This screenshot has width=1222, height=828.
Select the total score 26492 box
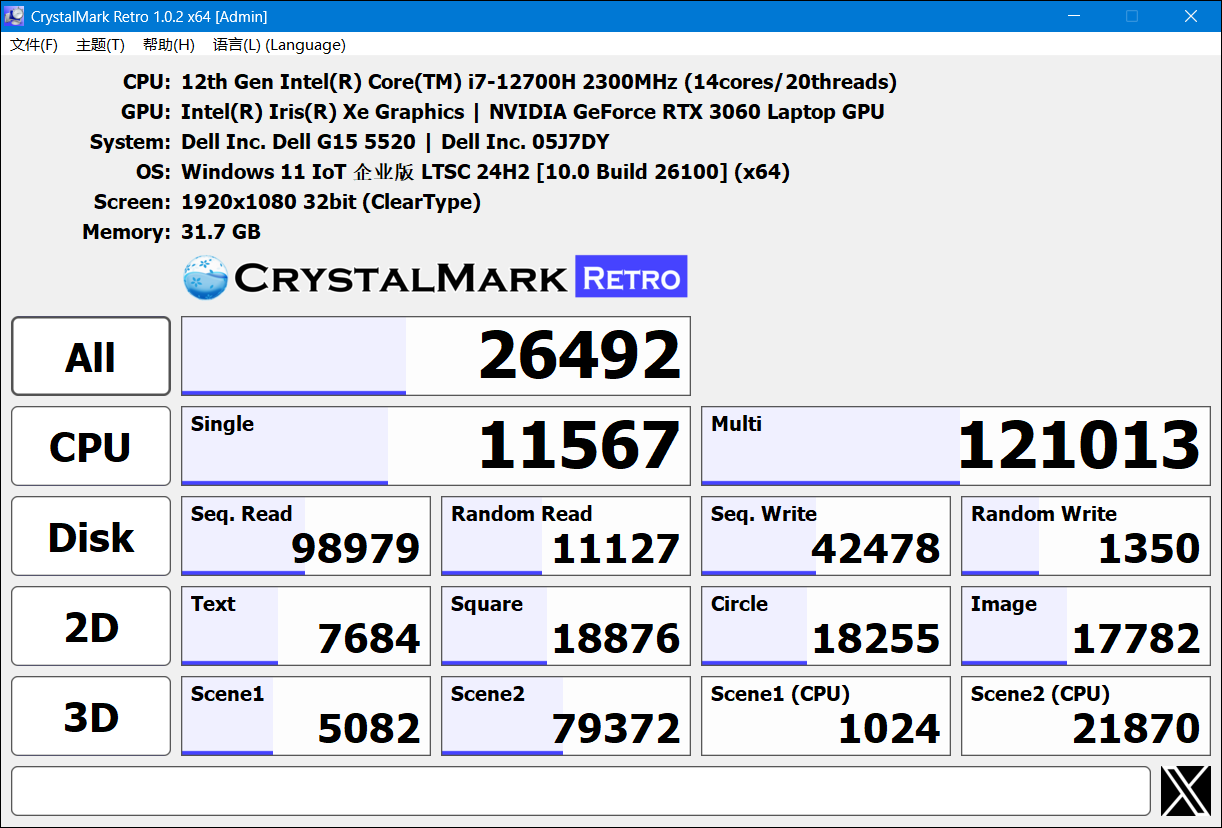tap(436, 356)
